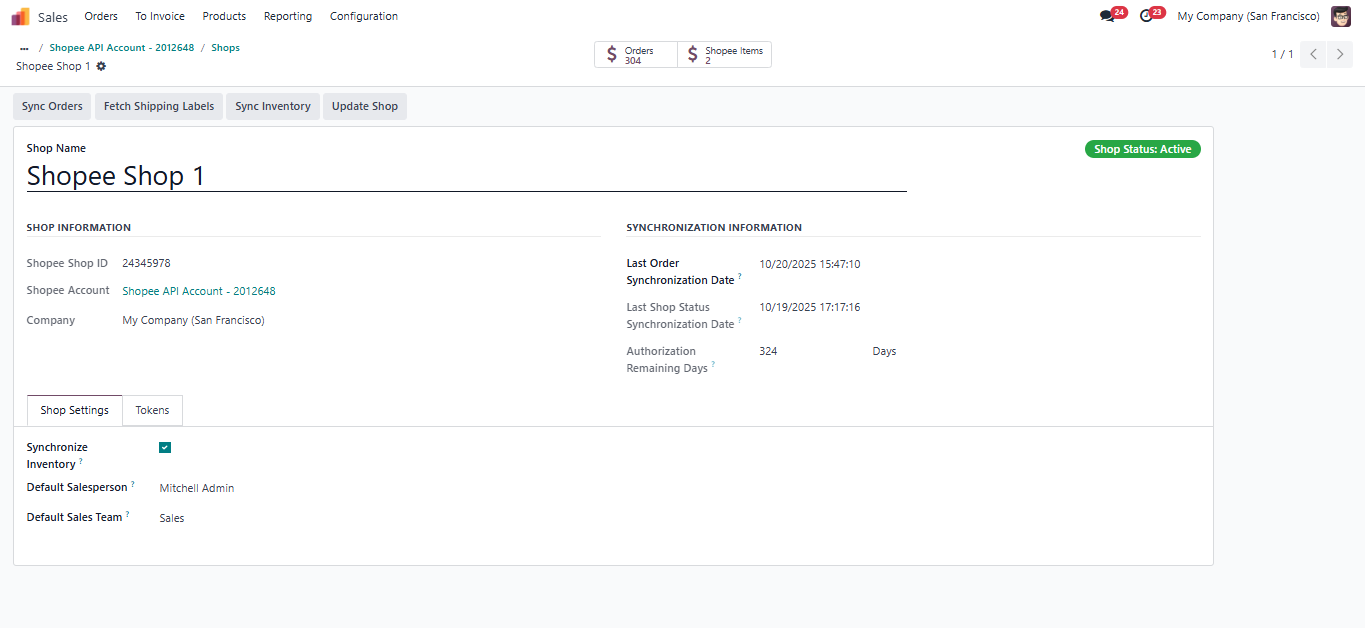Switch to the Tokens tab
Image resolution: width=1365 pixels, height=628 pixels.
point(152,410)
